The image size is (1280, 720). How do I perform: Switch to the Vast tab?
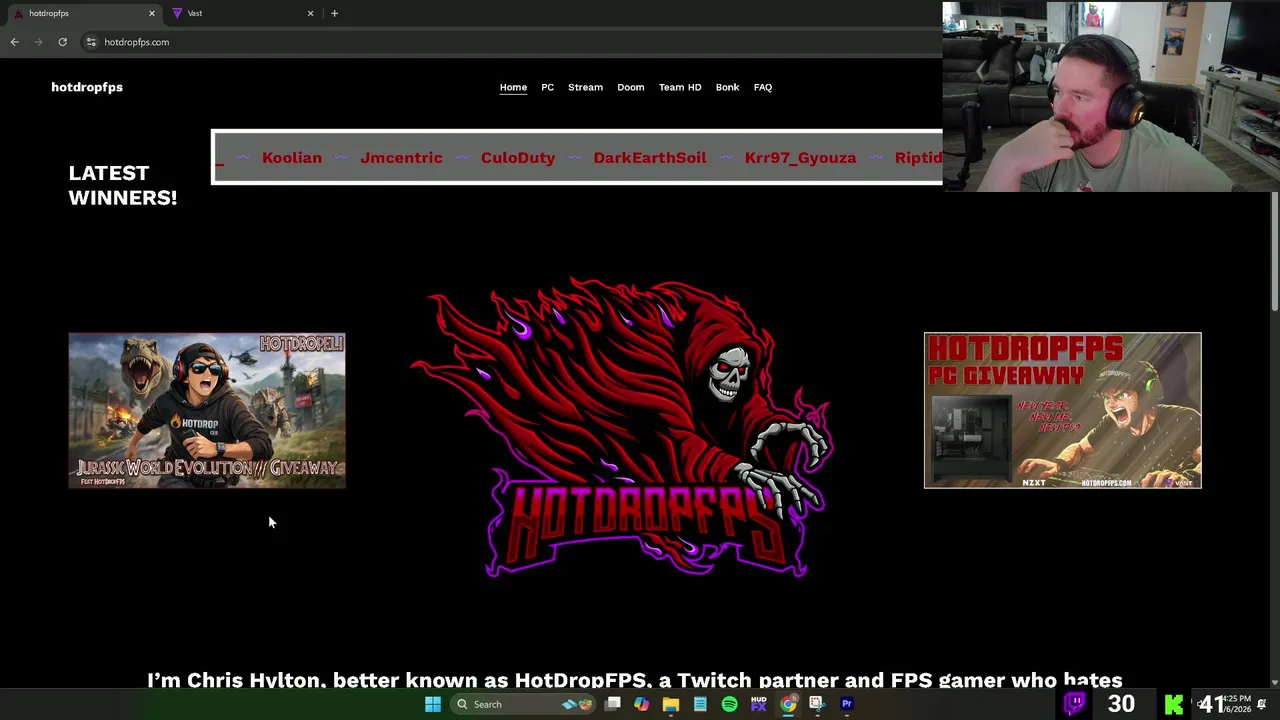[240, 13]
